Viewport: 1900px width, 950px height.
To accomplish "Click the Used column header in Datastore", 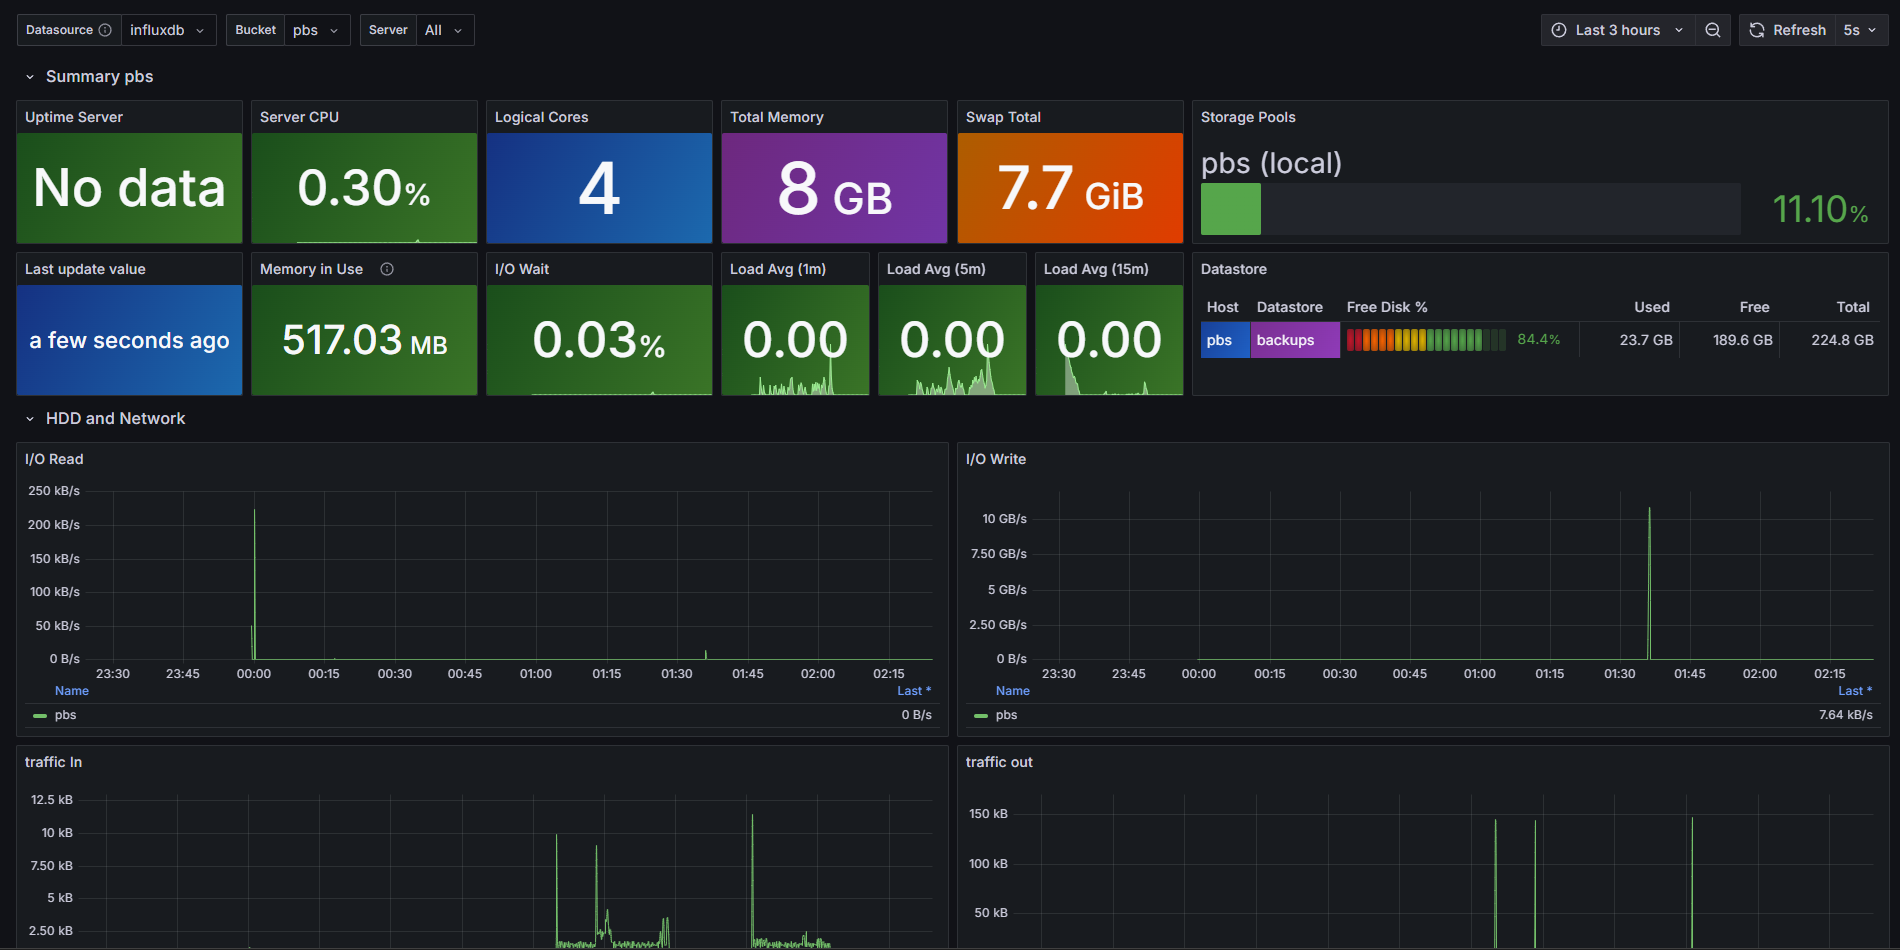I will [1651, 307].
